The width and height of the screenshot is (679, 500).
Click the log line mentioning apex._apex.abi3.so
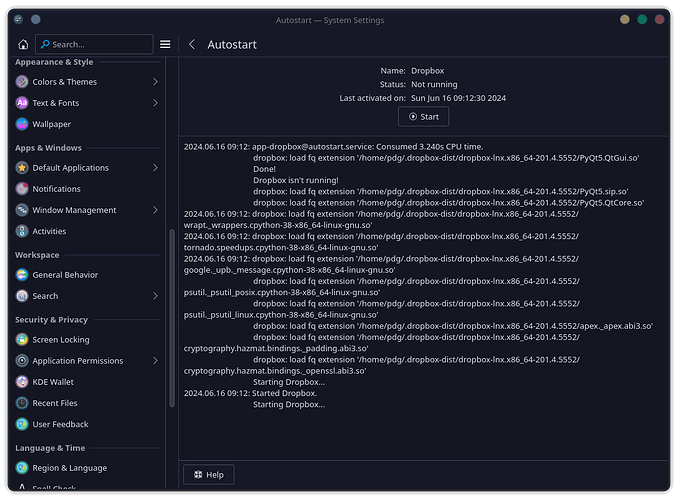(x=453, y=326)
